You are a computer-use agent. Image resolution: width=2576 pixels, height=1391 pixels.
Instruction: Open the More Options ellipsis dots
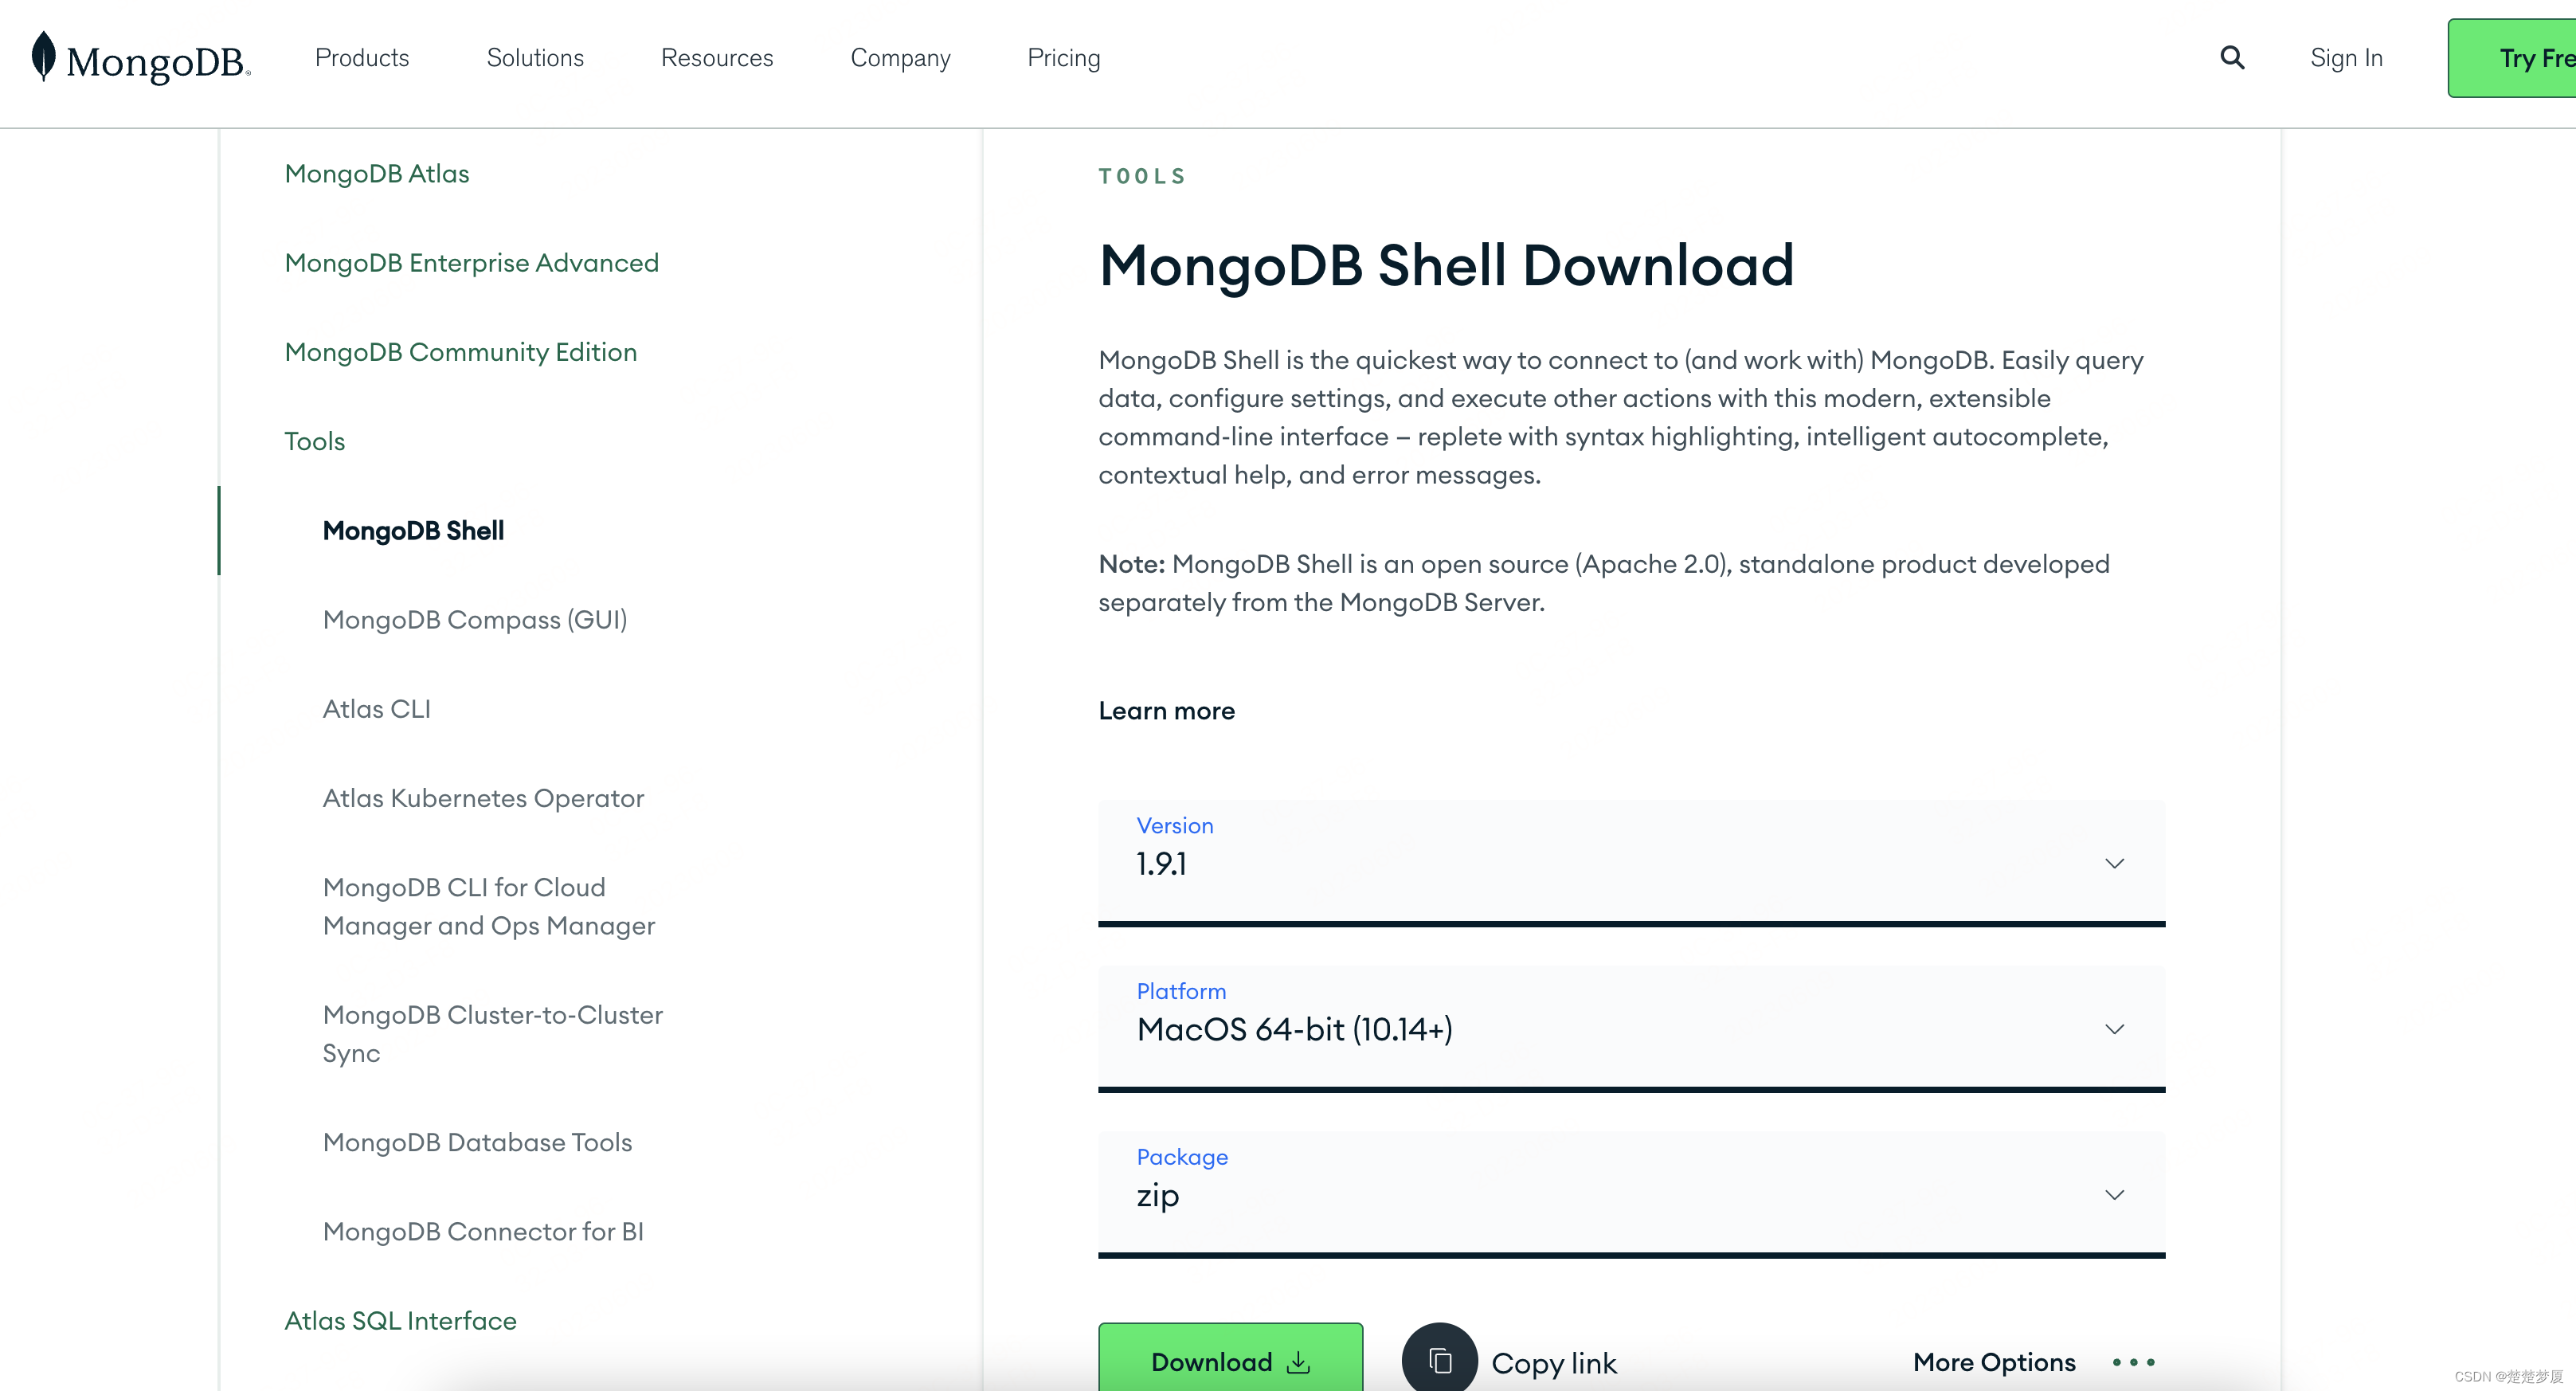point(2133,1362)
